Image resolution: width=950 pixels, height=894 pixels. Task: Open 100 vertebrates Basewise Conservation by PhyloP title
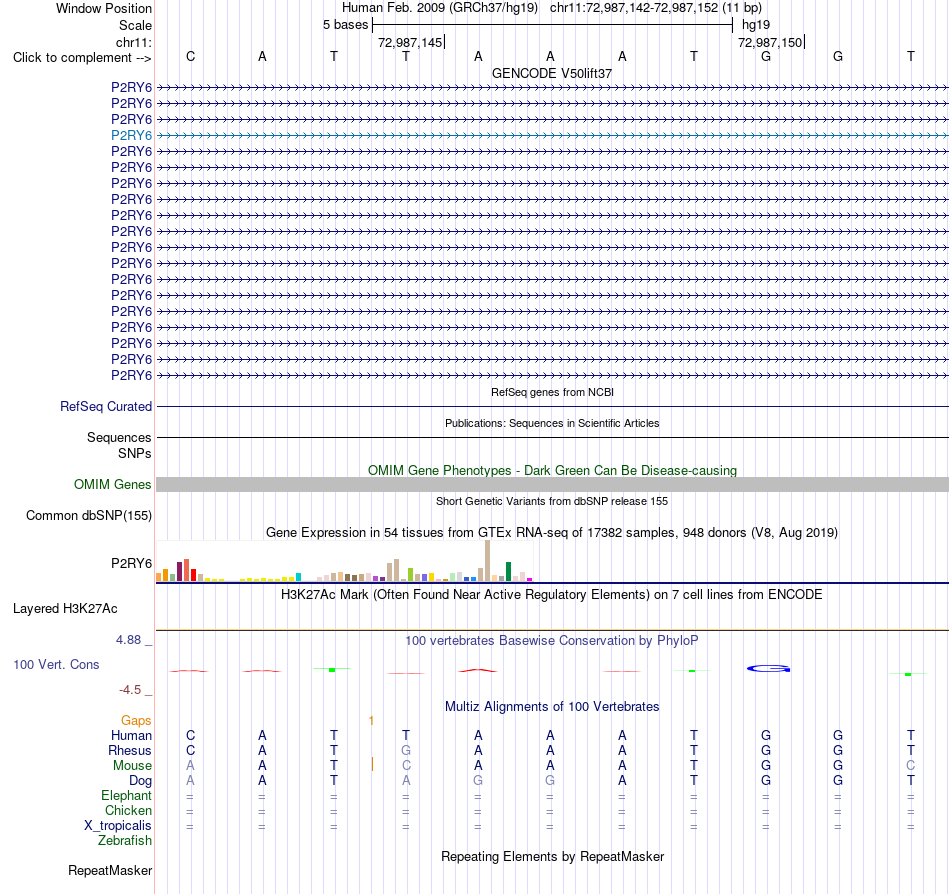551,640
